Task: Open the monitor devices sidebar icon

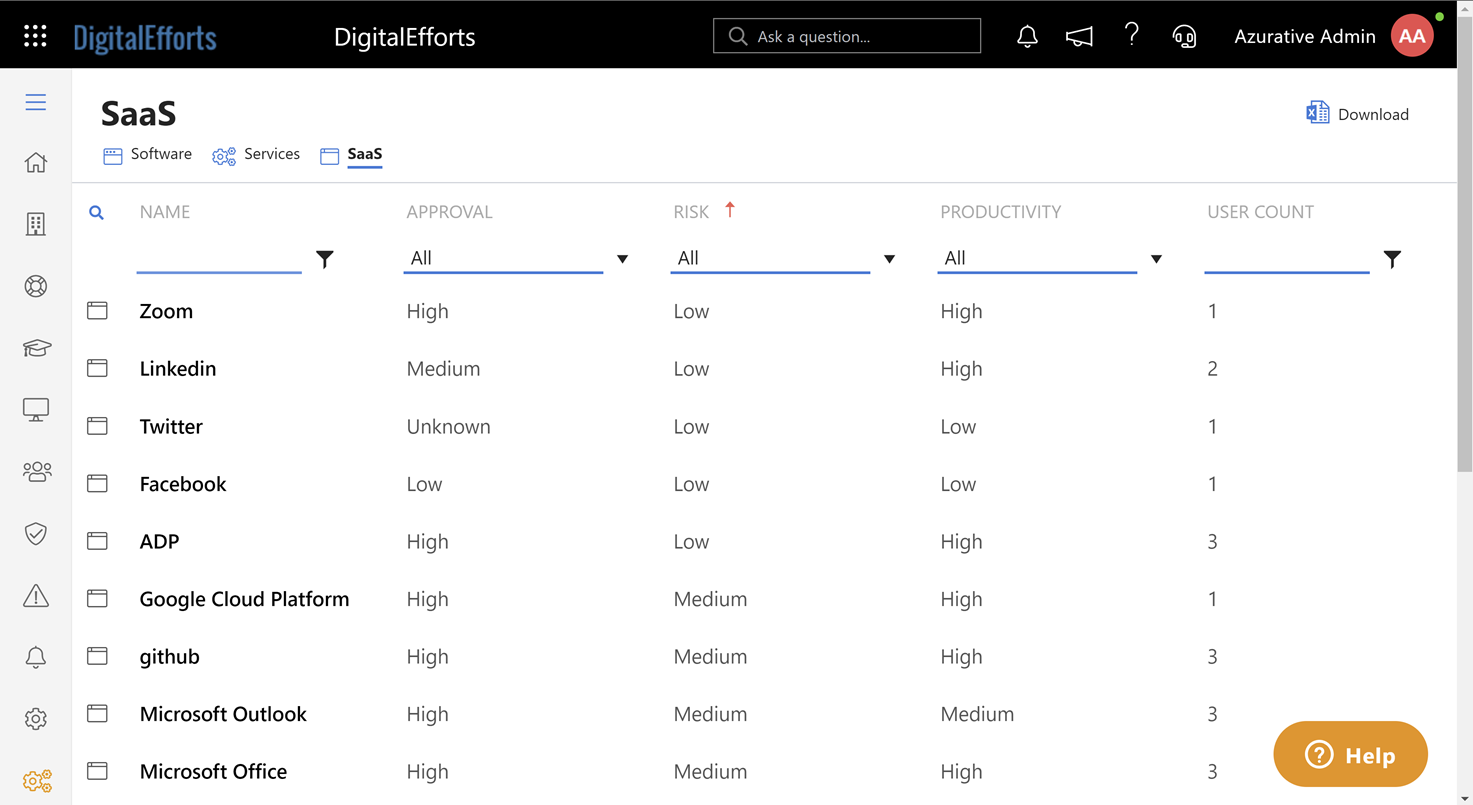Action: click(x=36, y=410)
